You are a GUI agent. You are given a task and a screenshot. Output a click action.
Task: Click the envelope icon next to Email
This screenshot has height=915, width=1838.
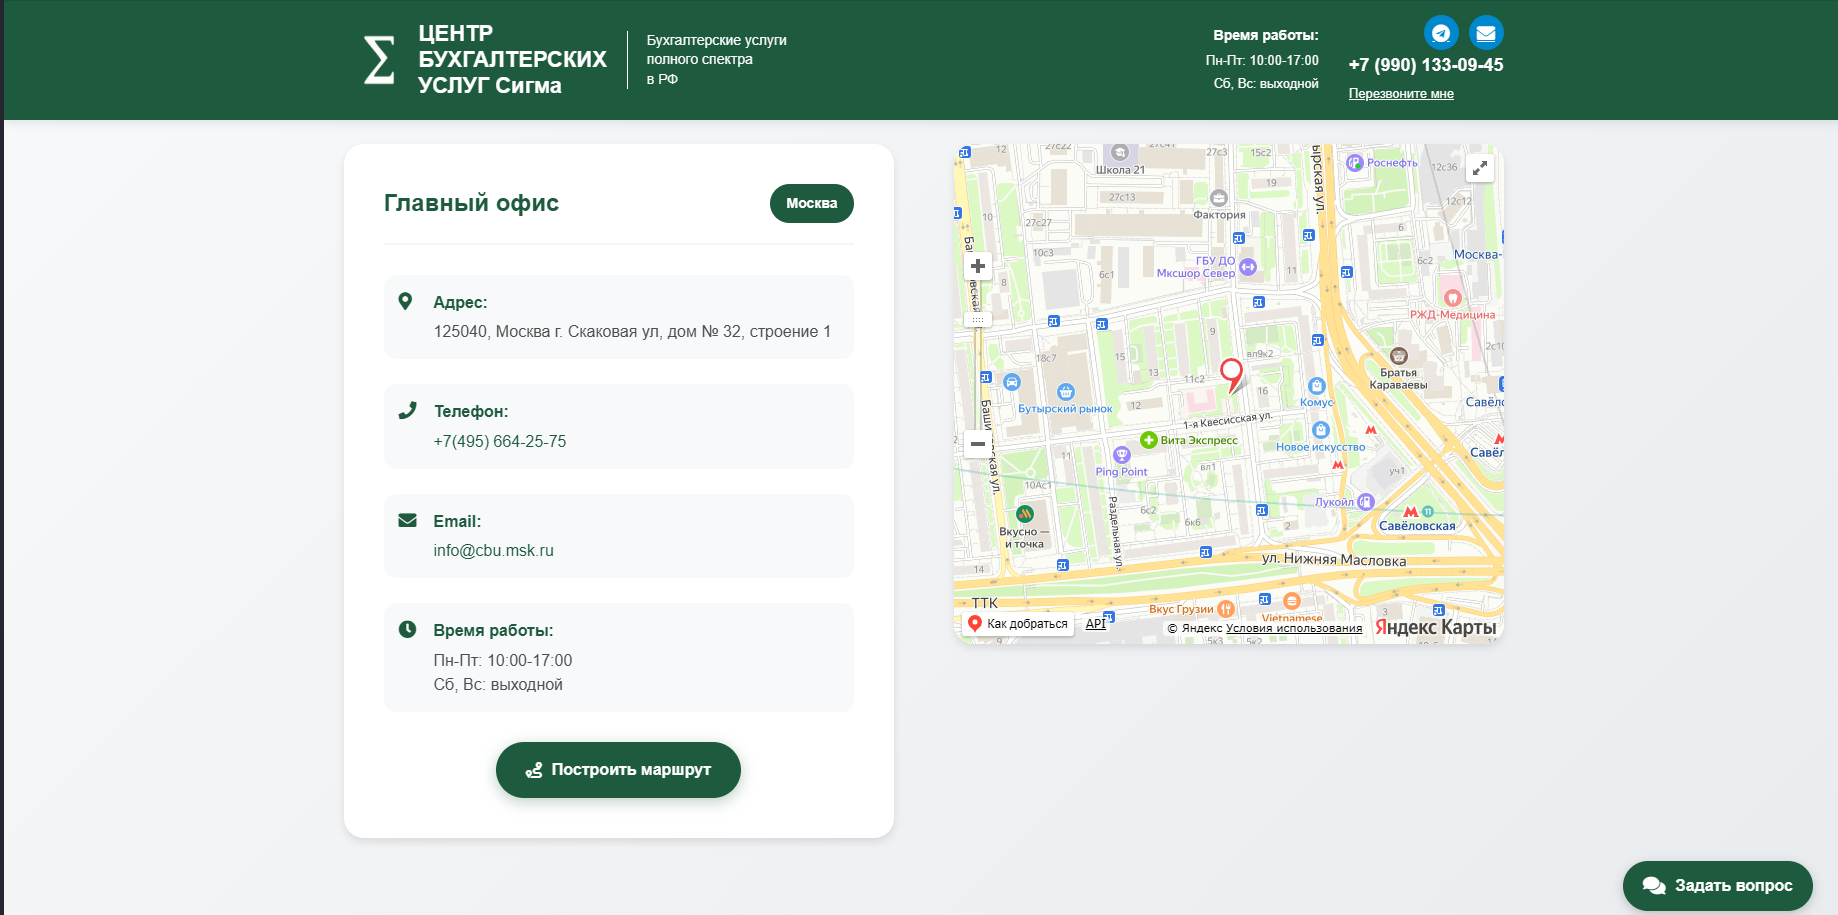pos(407,520)
